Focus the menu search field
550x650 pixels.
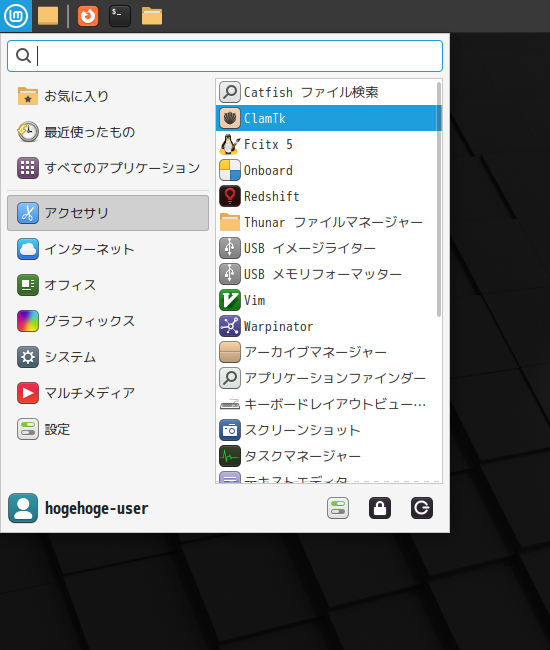pyautogui.click(x=225, y=56)
